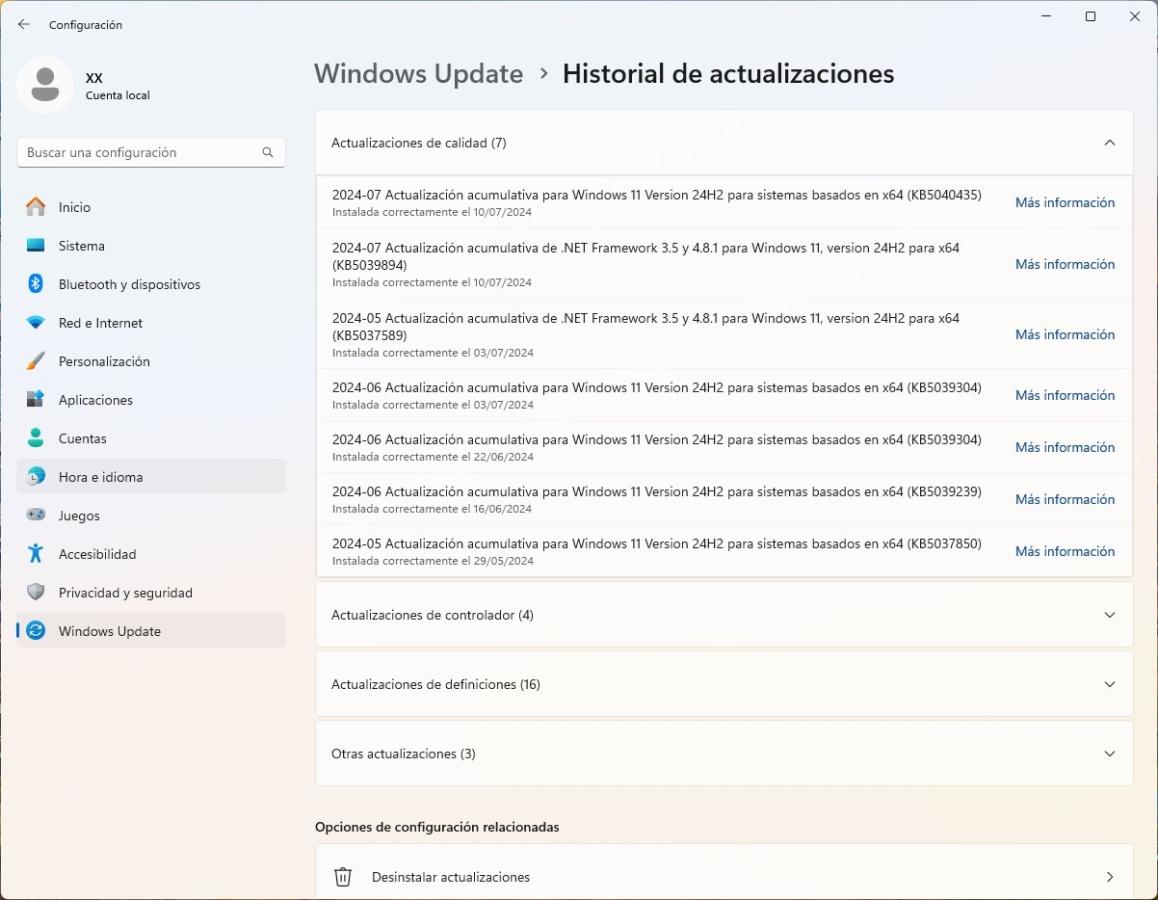Click the KB5037850 update title
The width and height of the screenshot is (1158, 900).
pos(657,543)
